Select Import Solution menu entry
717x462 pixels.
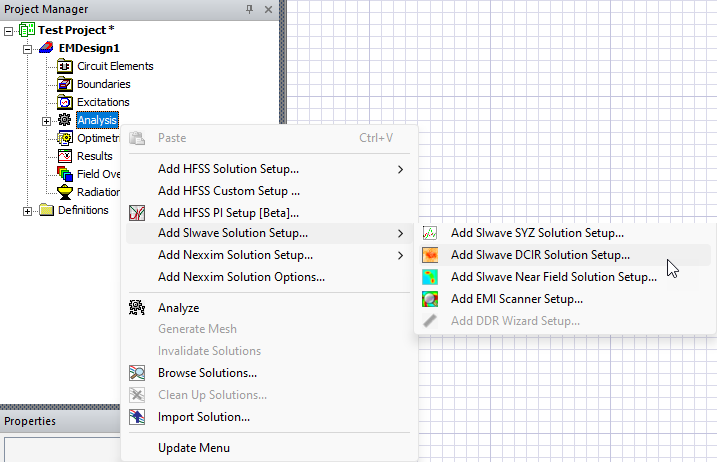click(x=269, y=417)
